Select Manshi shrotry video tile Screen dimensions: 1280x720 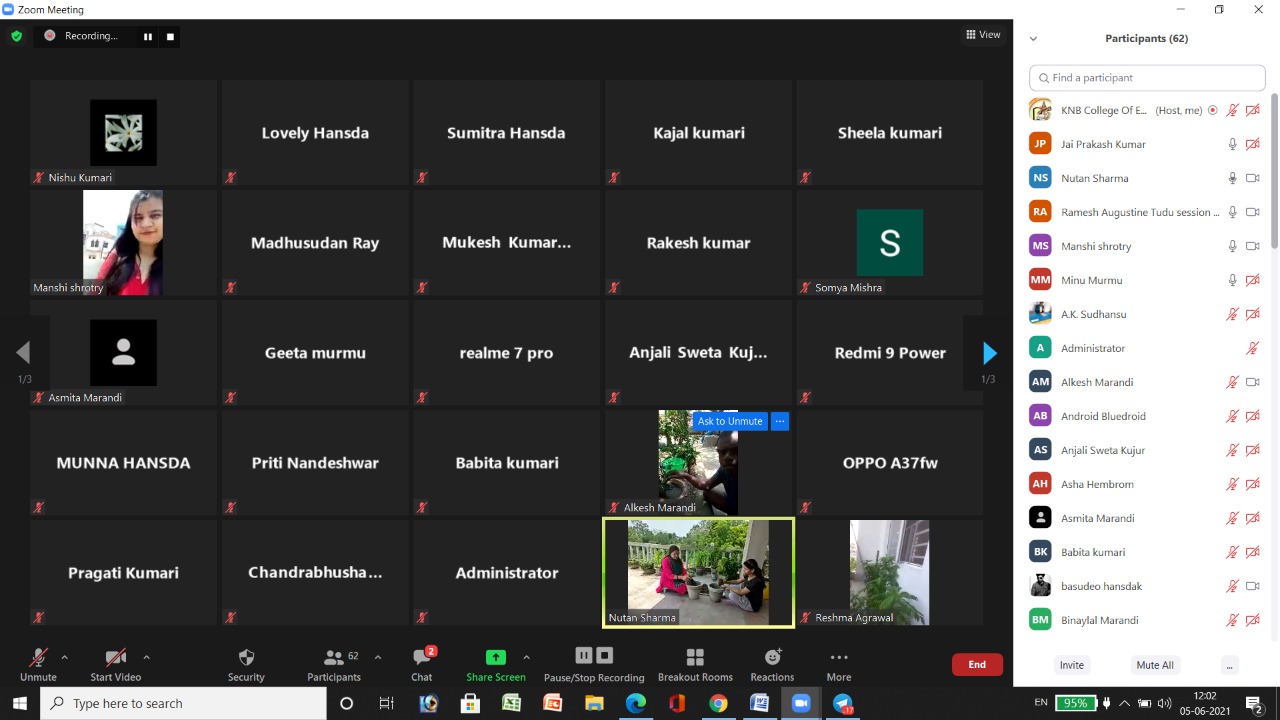coord(123,242)
